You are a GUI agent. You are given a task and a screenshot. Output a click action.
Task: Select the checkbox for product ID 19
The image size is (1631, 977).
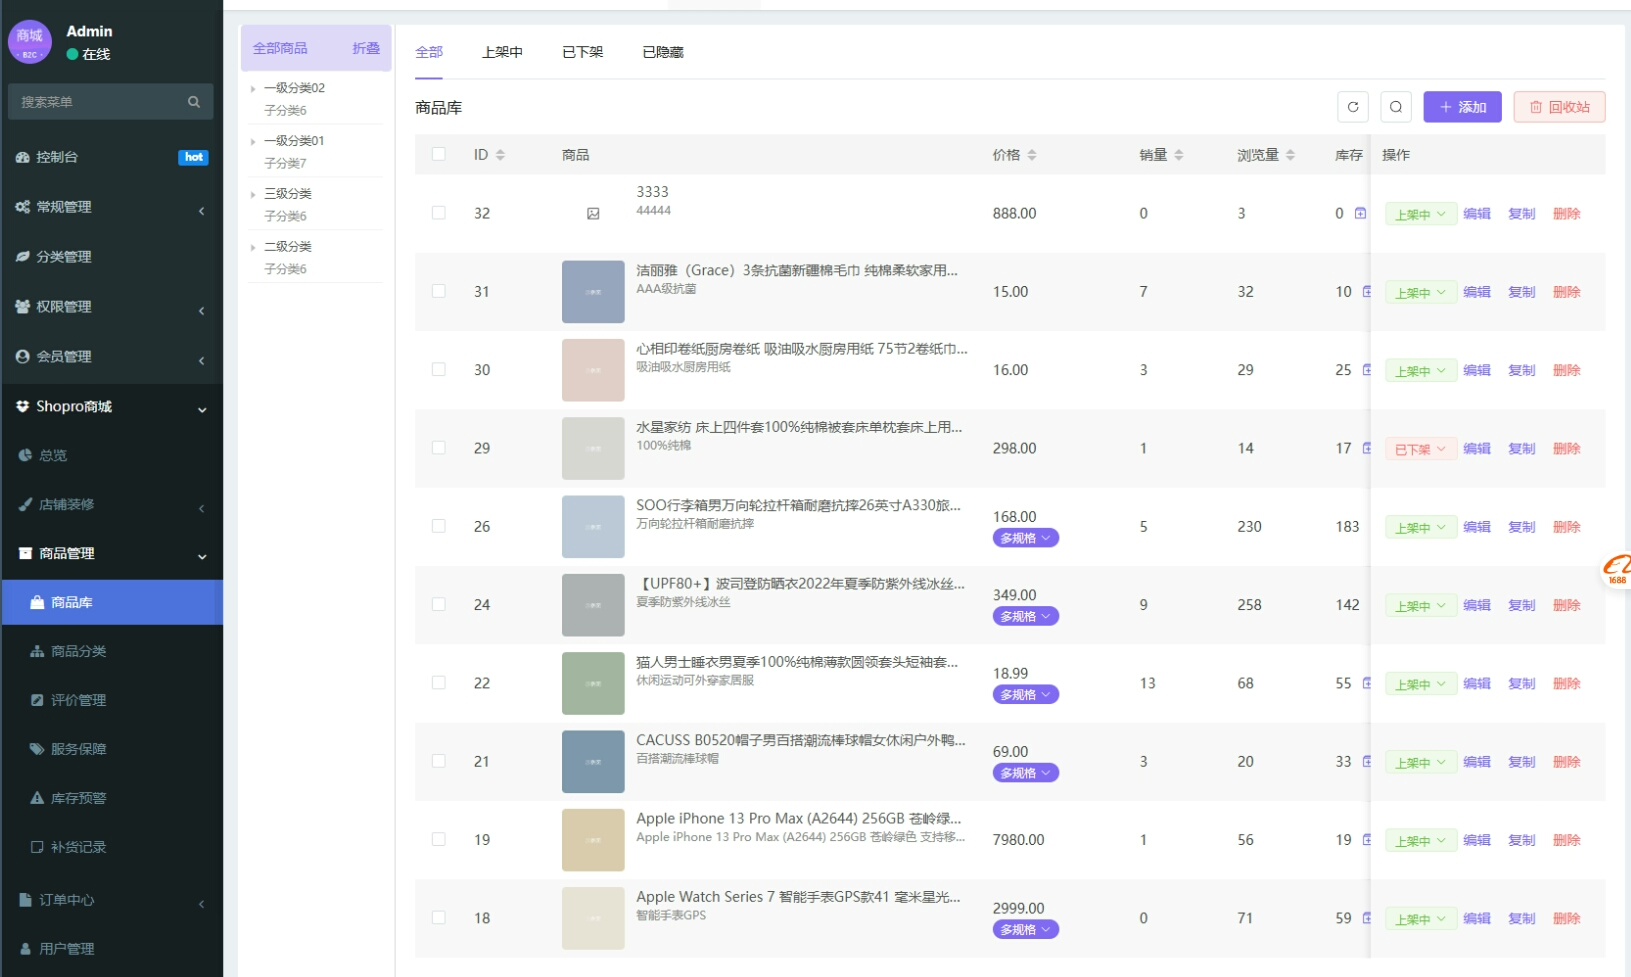tap(438, 839)
